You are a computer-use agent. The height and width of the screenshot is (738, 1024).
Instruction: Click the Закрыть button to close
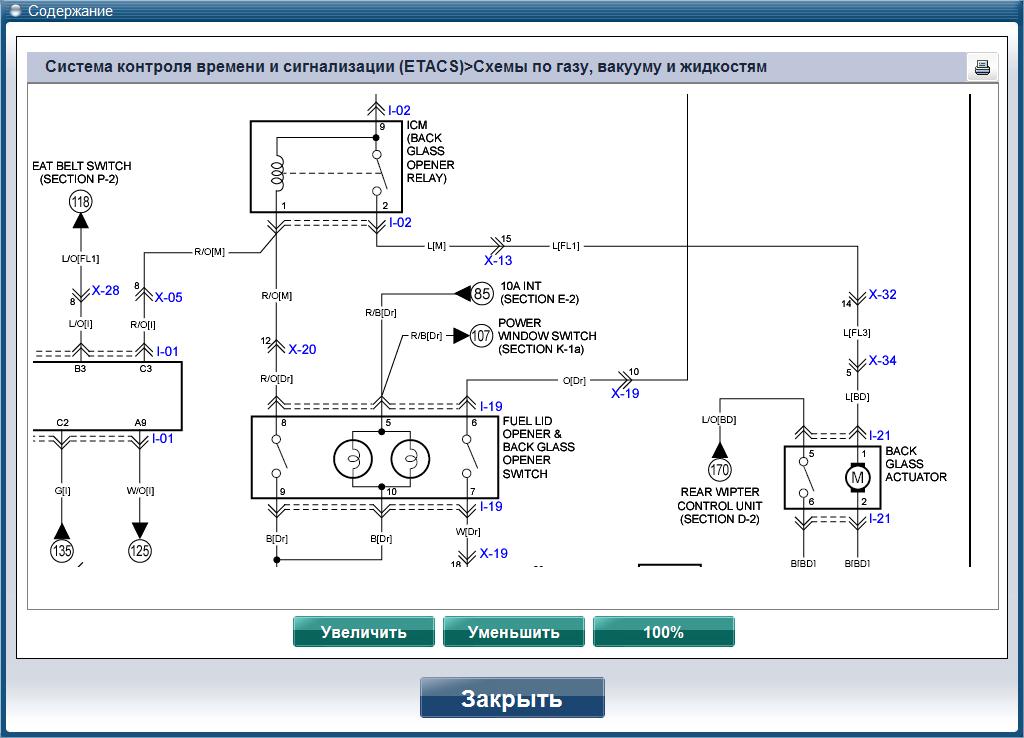click(x=512, y=698)
